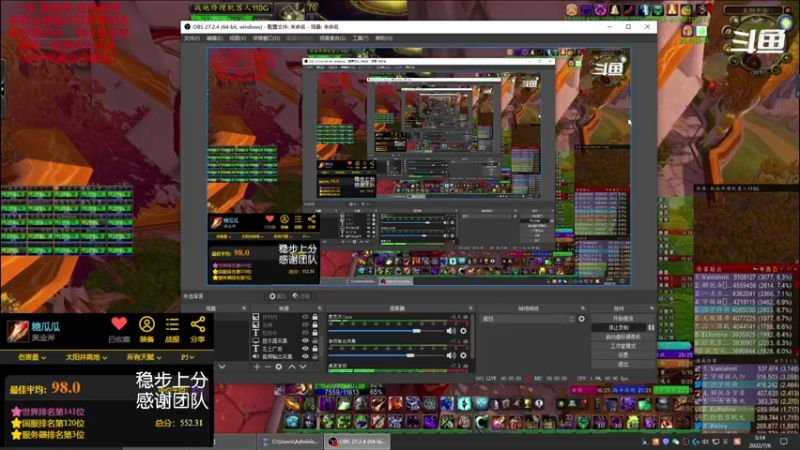800x450 pixels.
Task: Toggle visibility eye for 音频输出采集 source
Action: tap(305, 357)
